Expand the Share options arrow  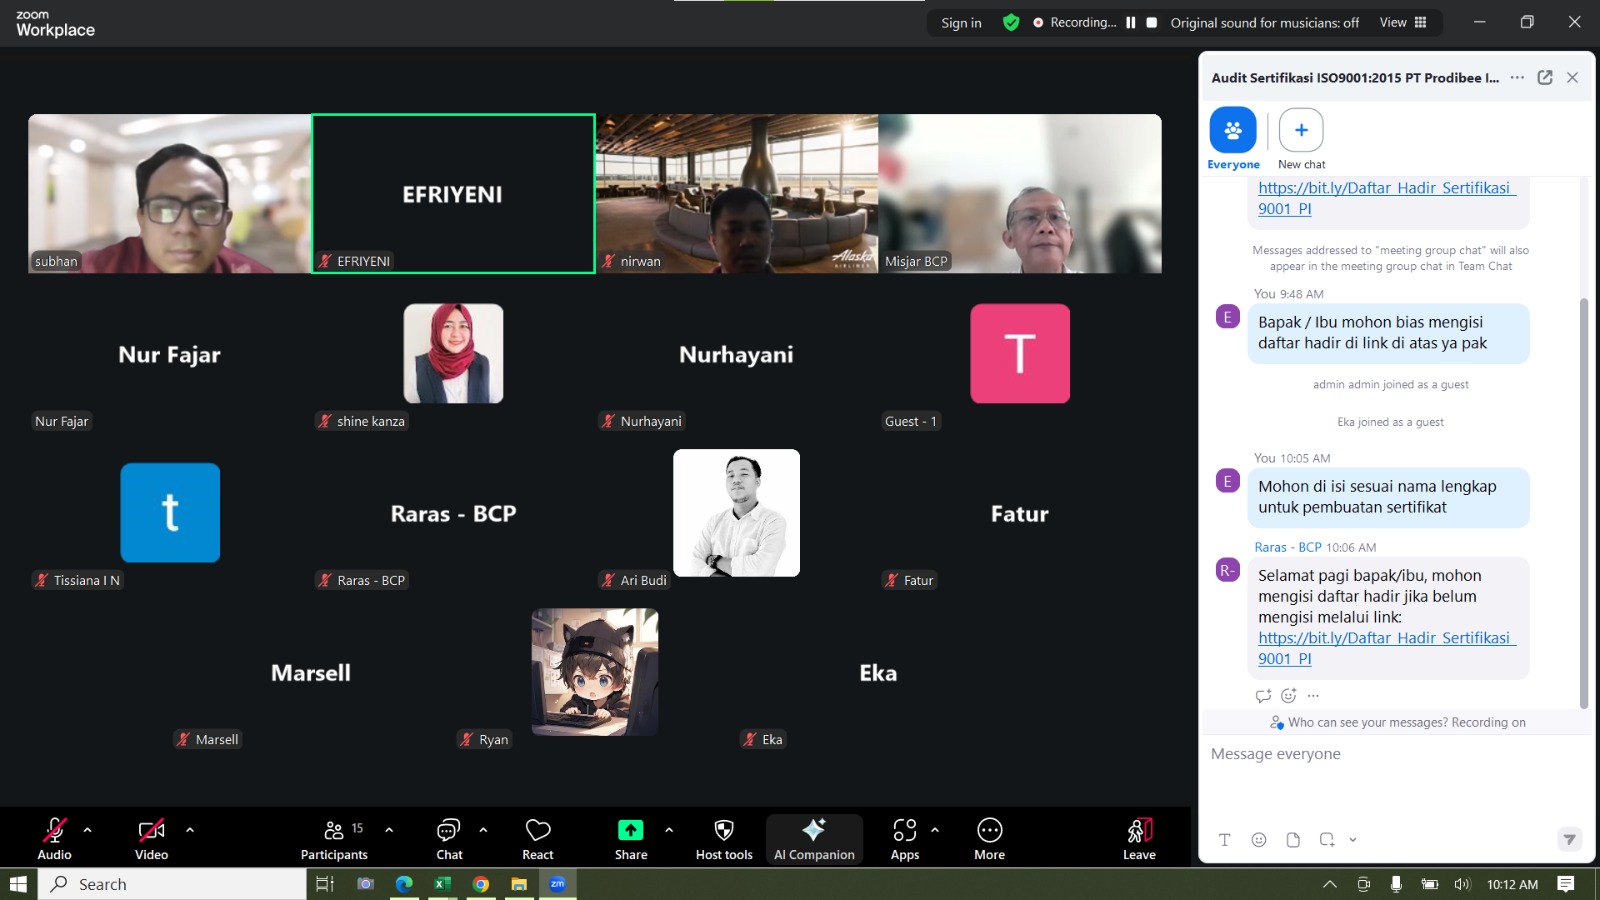(x=669, y=830)
